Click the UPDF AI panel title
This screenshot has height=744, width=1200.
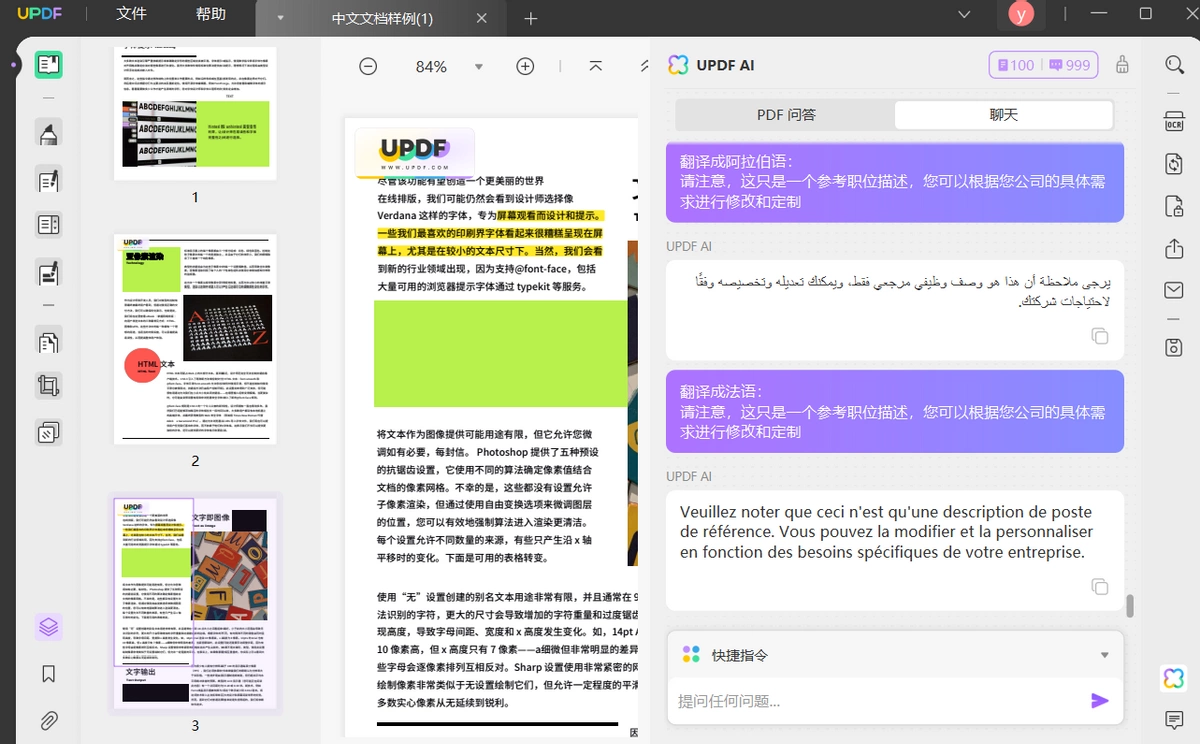coord(725,65)
